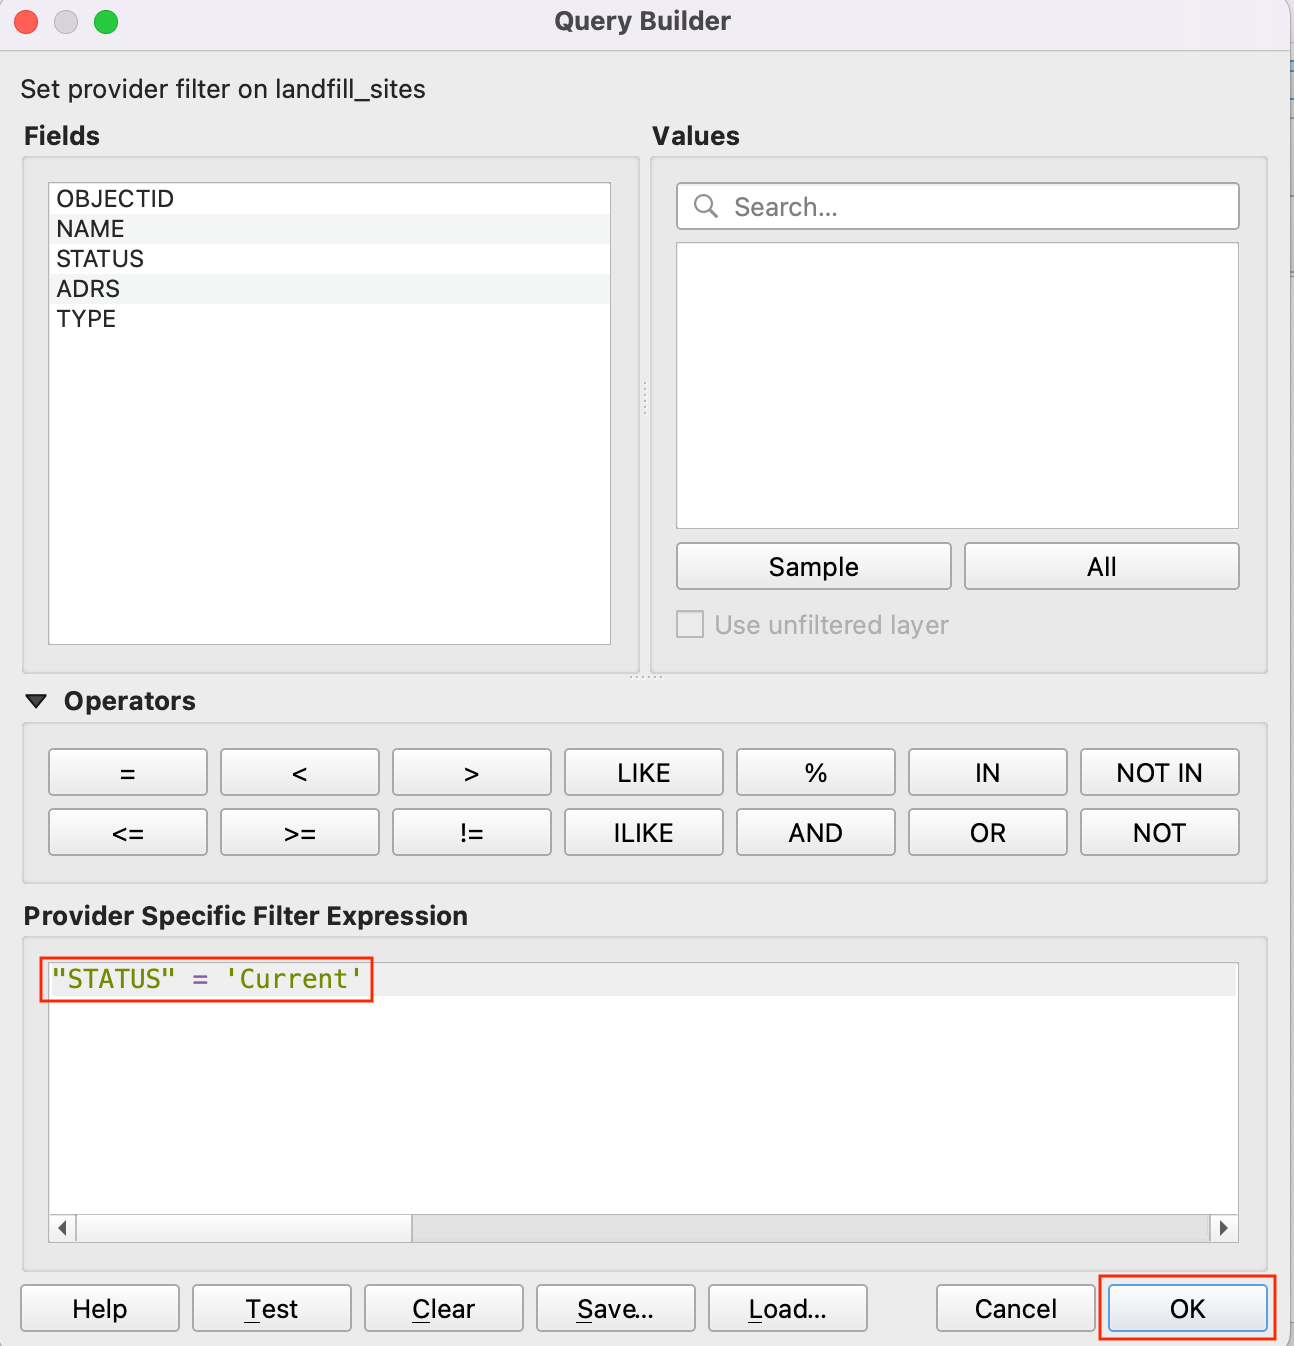Viewport: 1294px width, 1346px height.
Task: Collapse the Operators section triangle
Action: [x=37, y=701]
